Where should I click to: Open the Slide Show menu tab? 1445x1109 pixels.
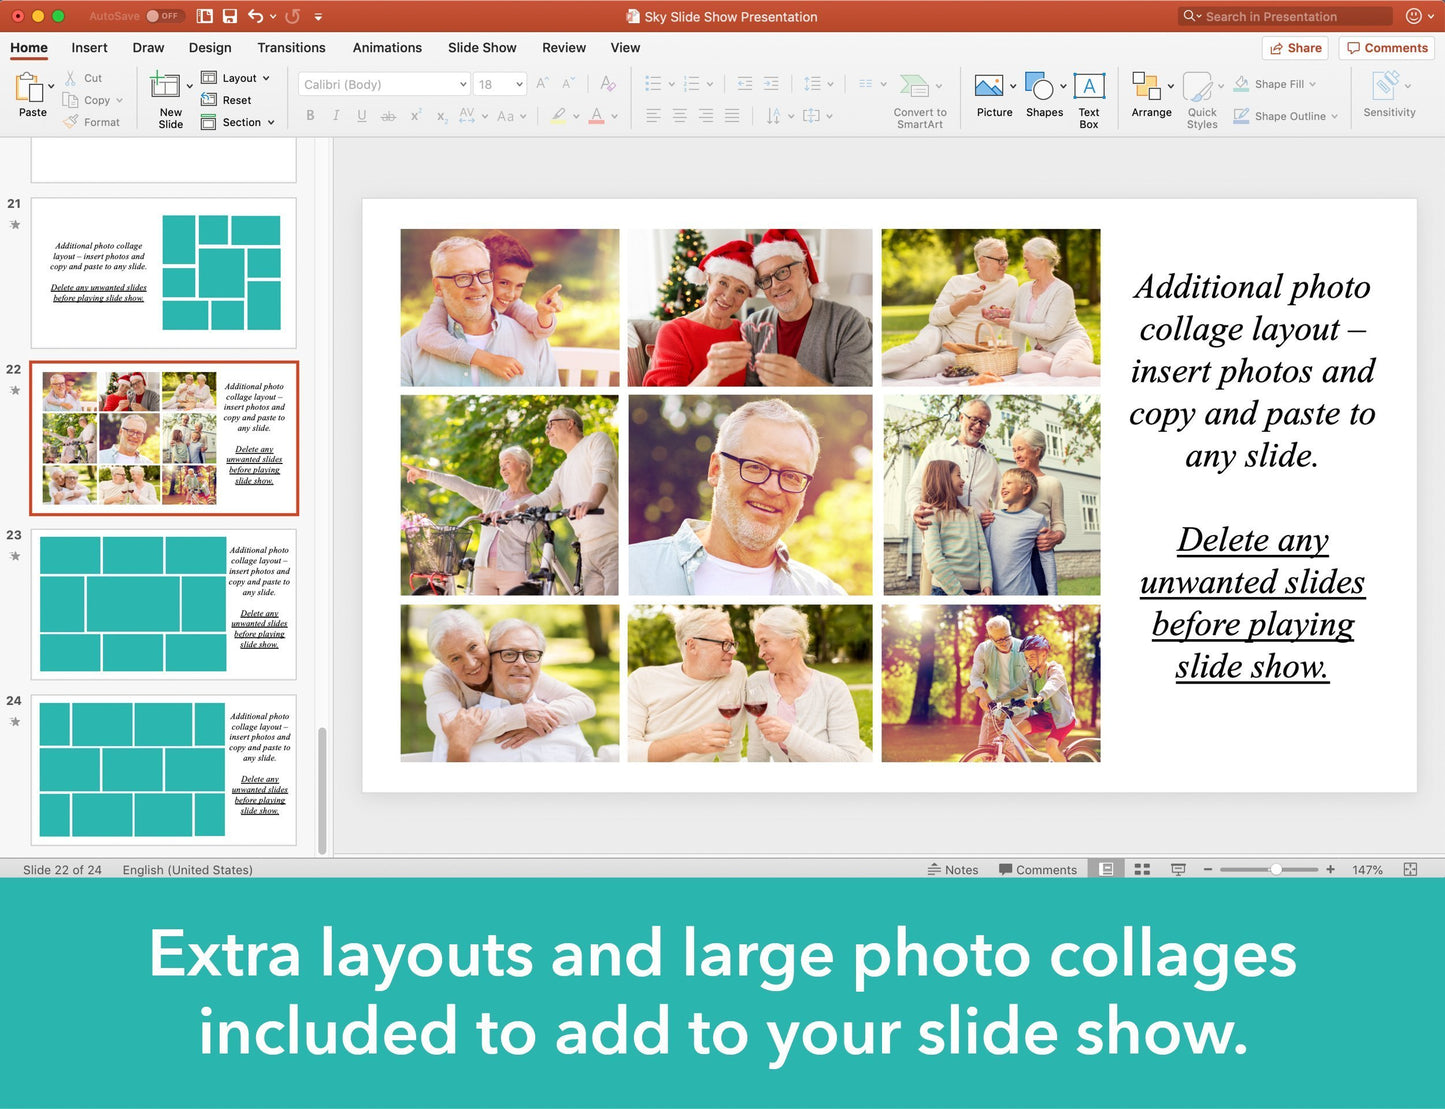coord(481,47)
